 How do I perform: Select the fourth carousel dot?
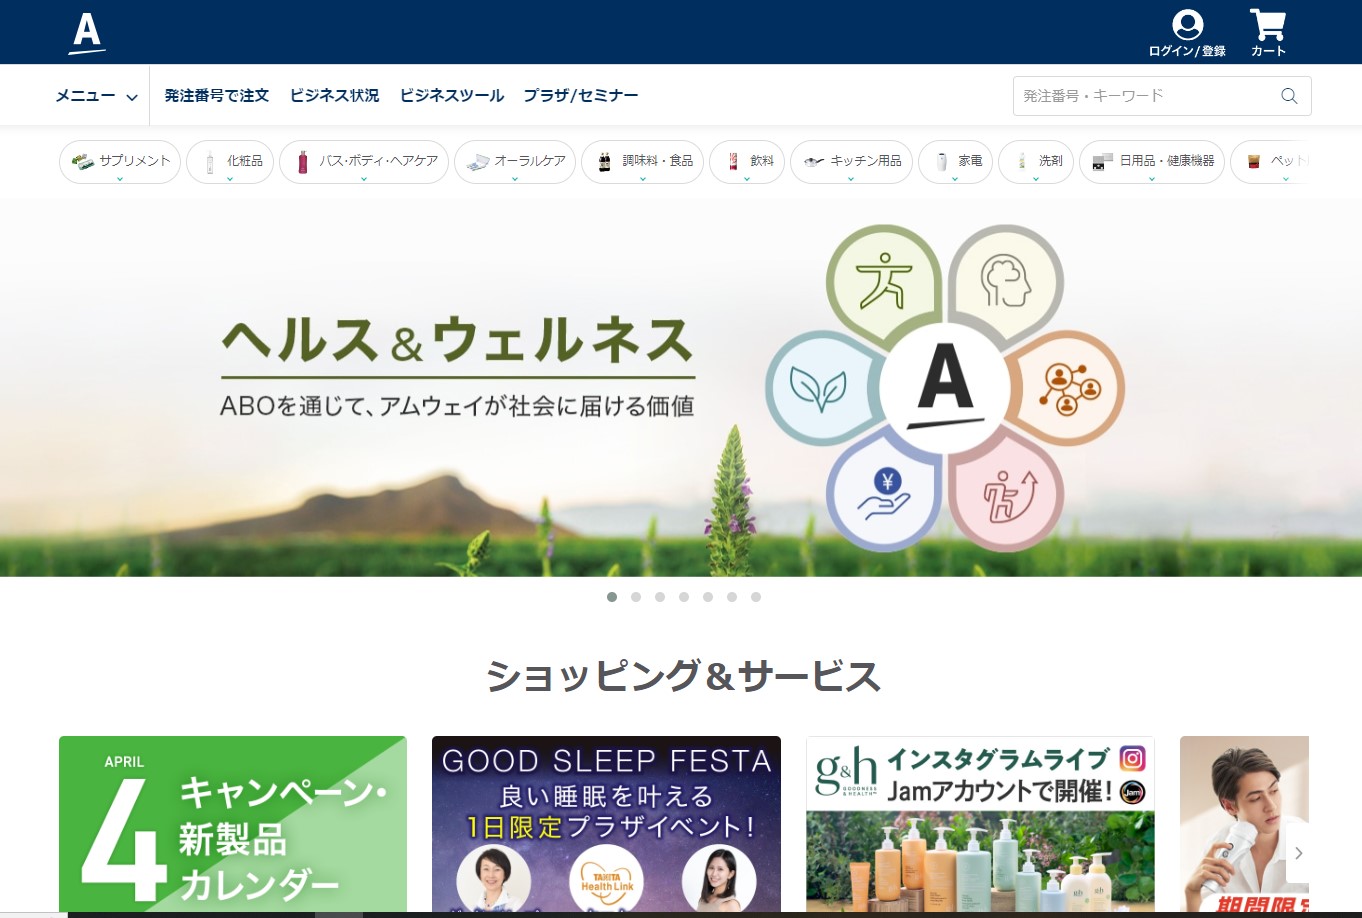(x=684, y=597)
